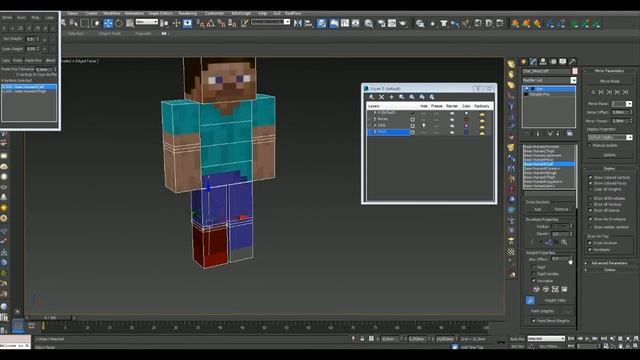Viewport: 640px width, 360px height.
Task: Collapse the Mirror Parameters rollout
Action: coord(609,71)
